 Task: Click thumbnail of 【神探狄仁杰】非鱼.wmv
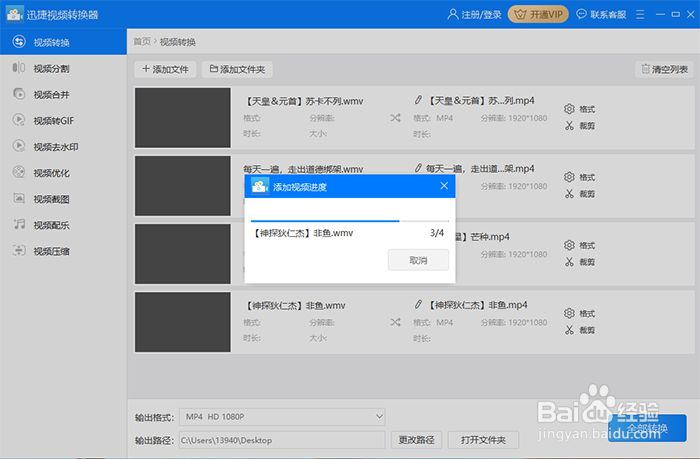click(x=183, y=322)
